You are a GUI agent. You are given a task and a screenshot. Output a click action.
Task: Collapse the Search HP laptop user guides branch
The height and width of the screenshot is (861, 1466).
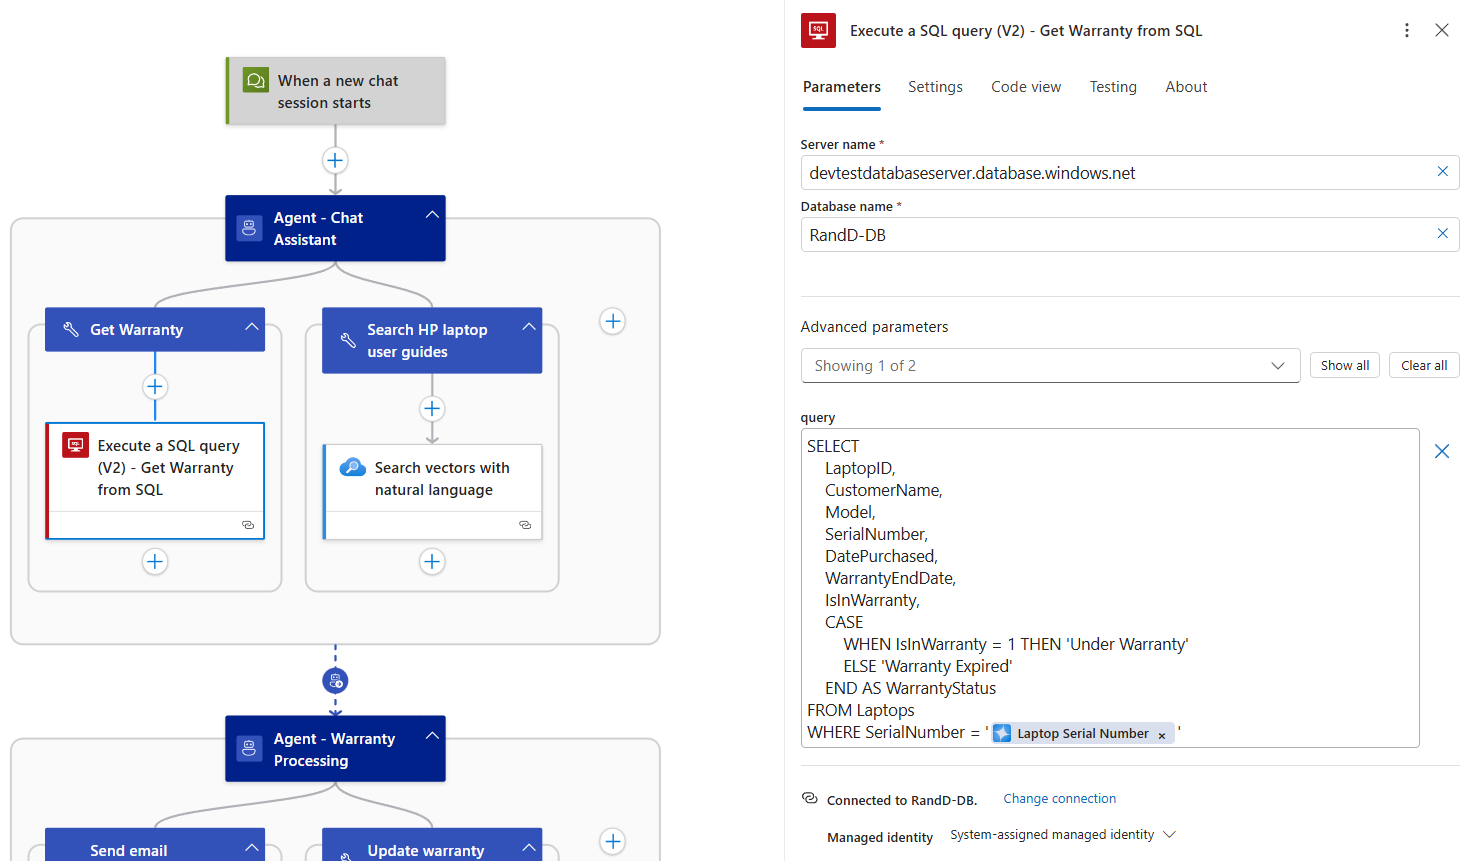click(x=529, y=327)
